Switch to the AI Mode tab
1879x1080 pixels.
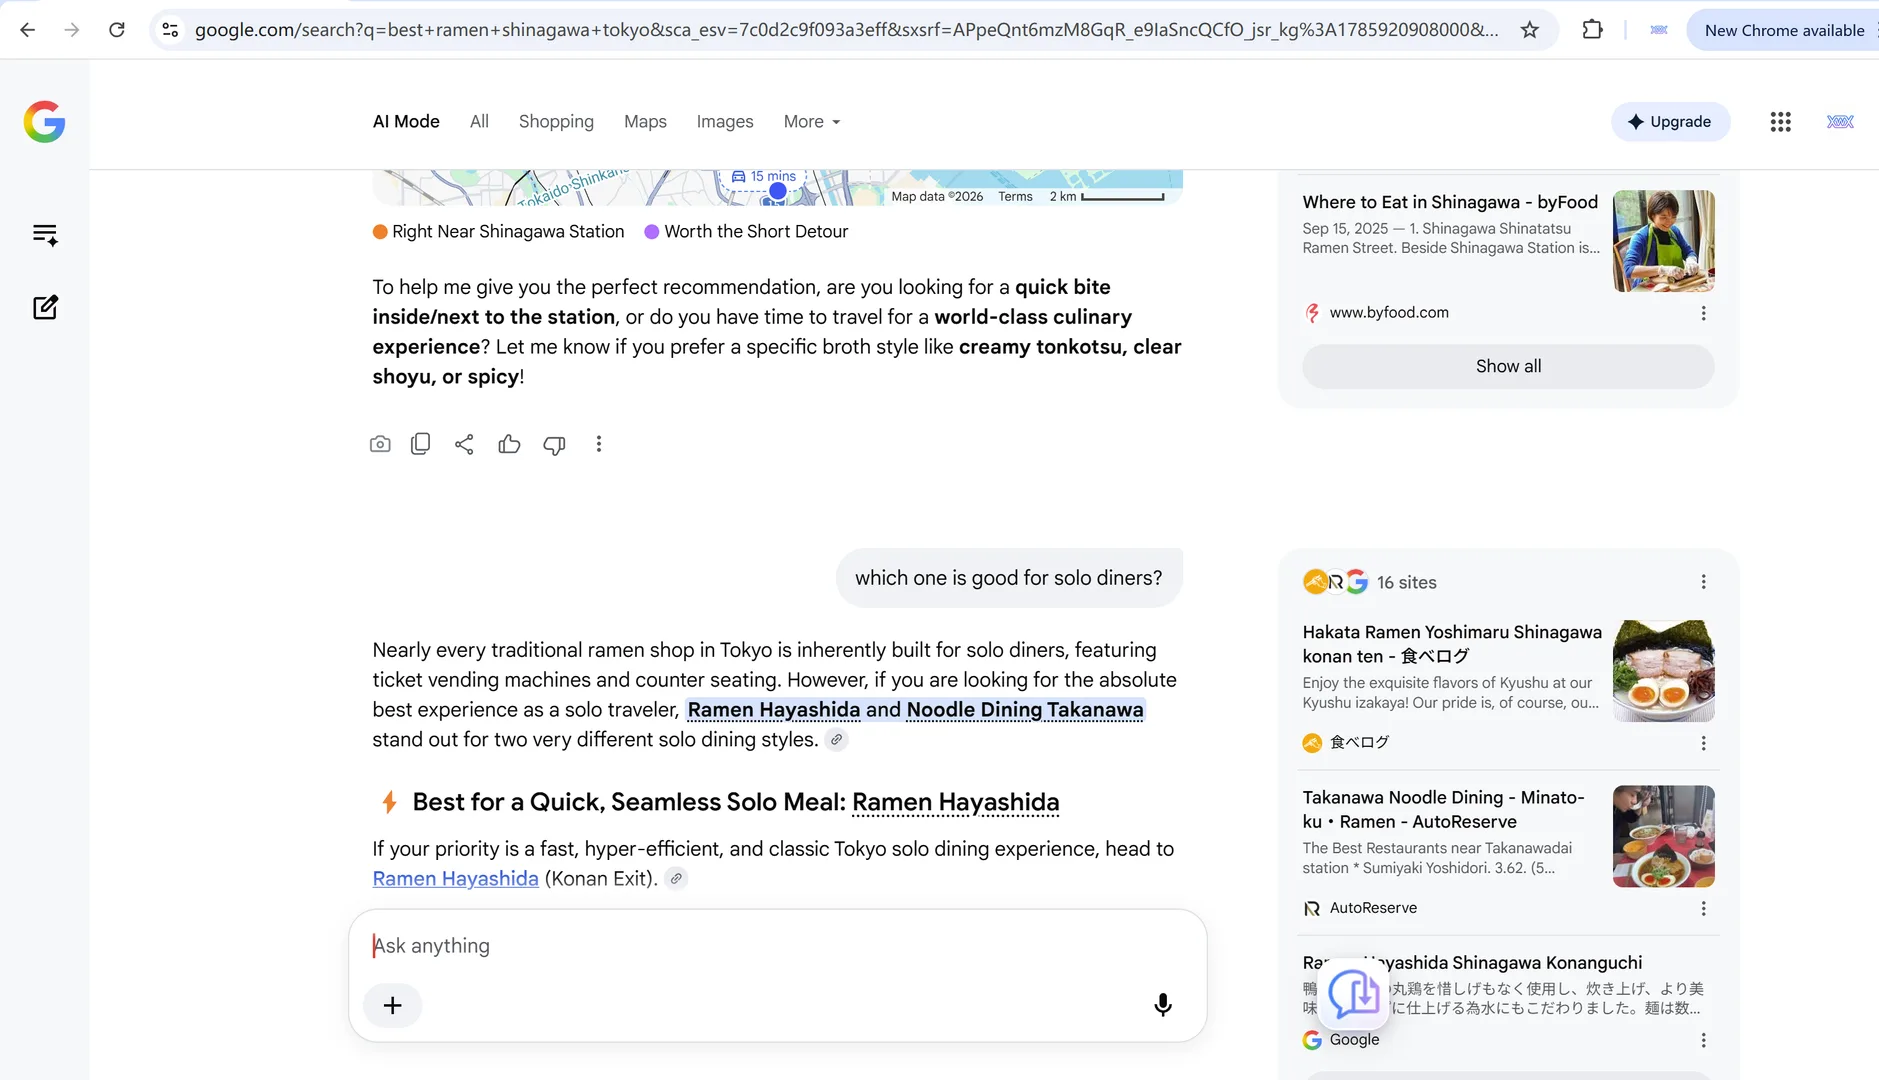point(406,122)
